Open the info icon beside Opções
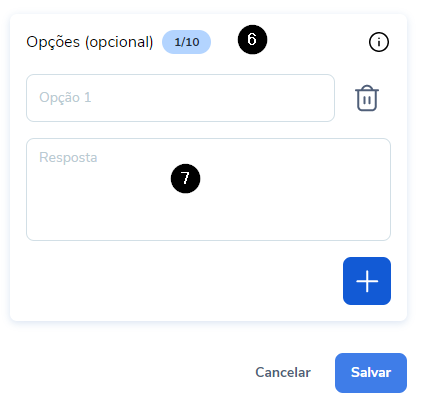Image resolution: width=422 pixels, height=404 pixels. [x=379, y=42]
